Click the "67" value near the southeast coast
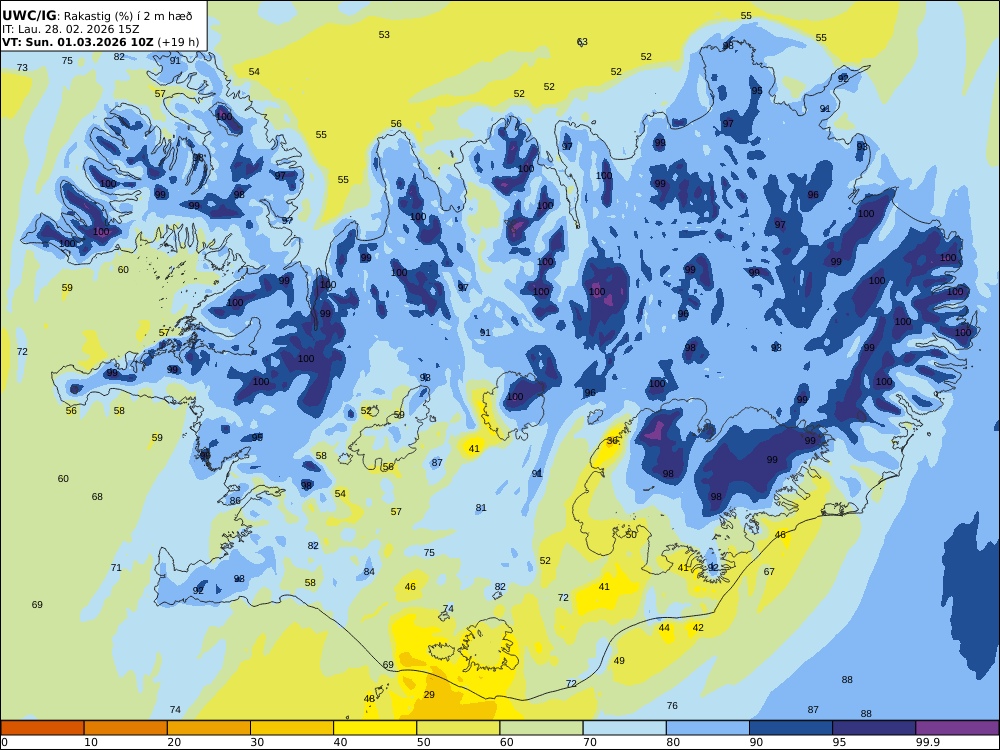The image size is (1000, 750). [x=769, y=571]
